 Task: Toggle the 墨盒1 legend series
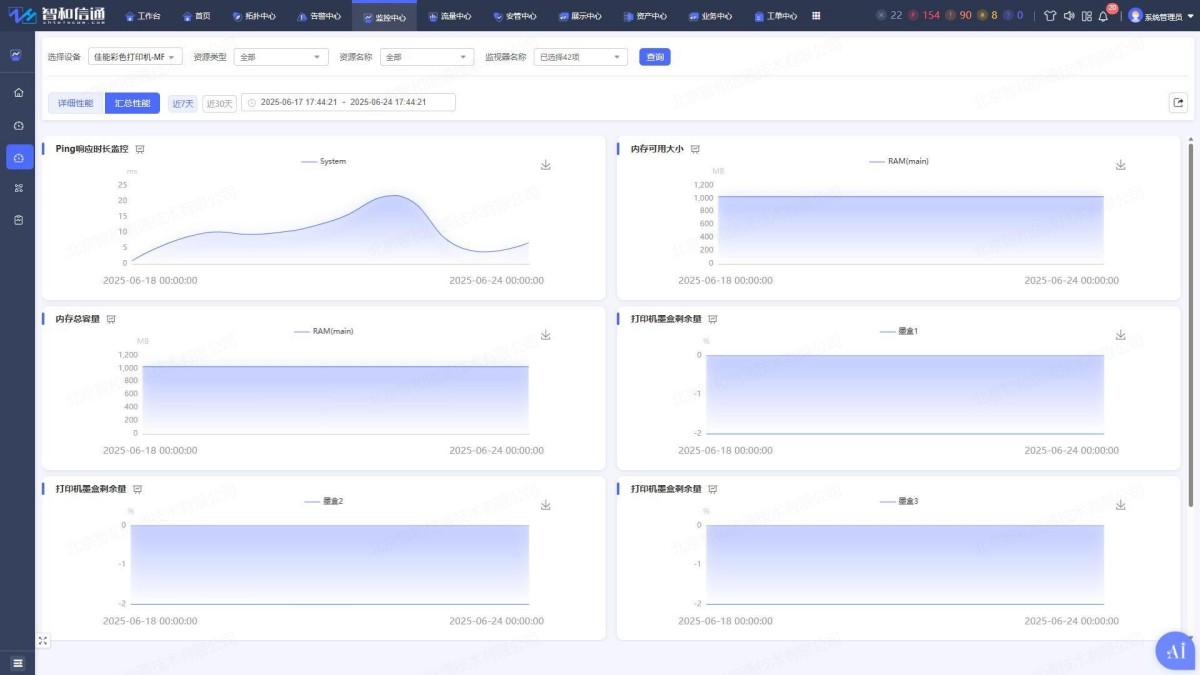[898, 331]
